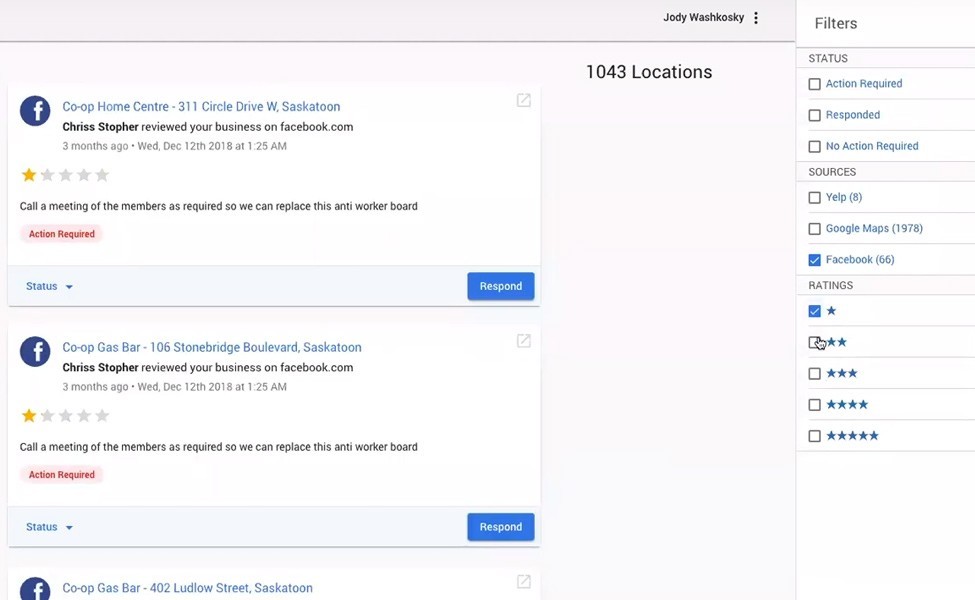Click the Filters panel title
975x600 pixels.
836,23
